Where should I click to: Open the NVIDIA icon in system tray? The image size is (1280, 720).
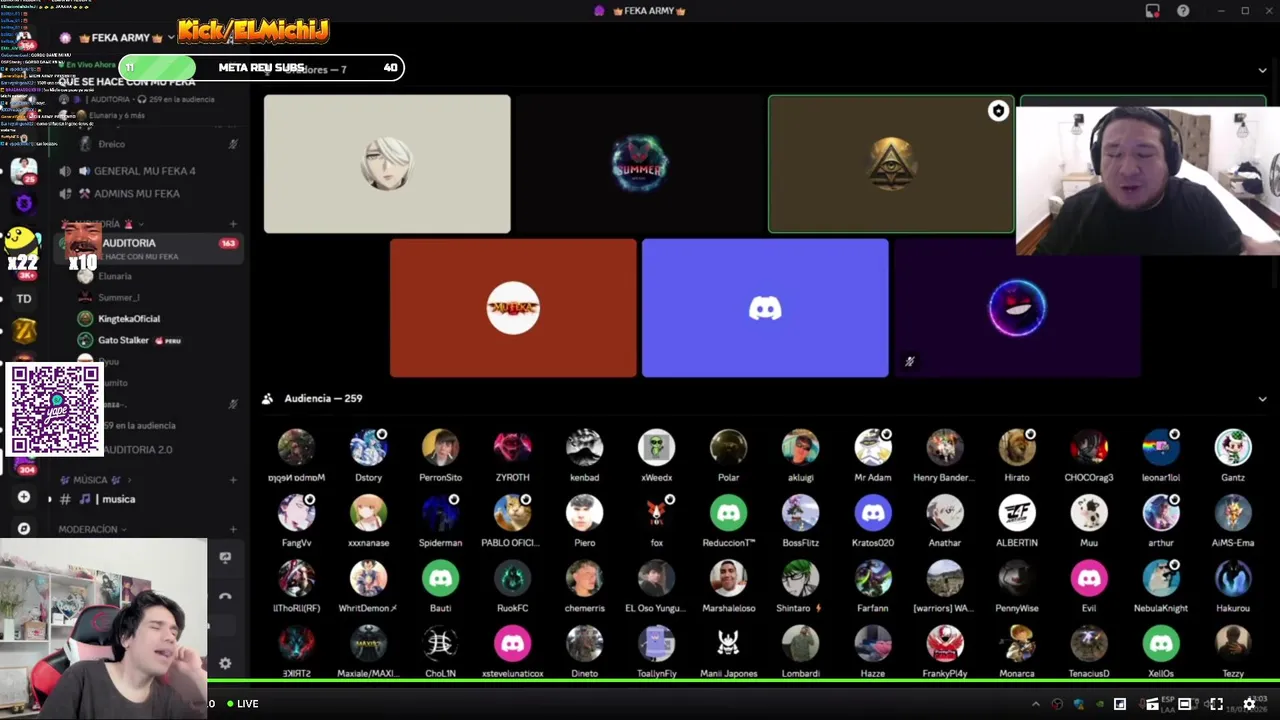[x=1100, y=704]
